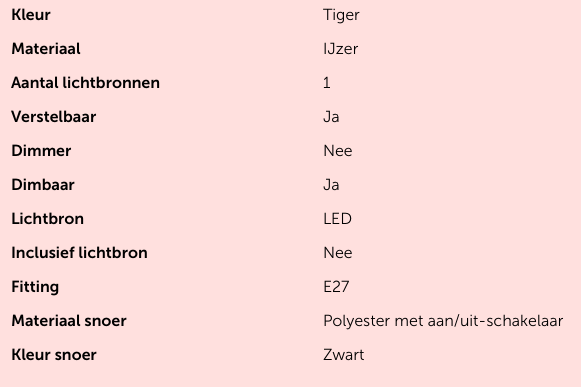581x387 pixels.
Task: Click the LED value
Action: [x=337, y=219]
